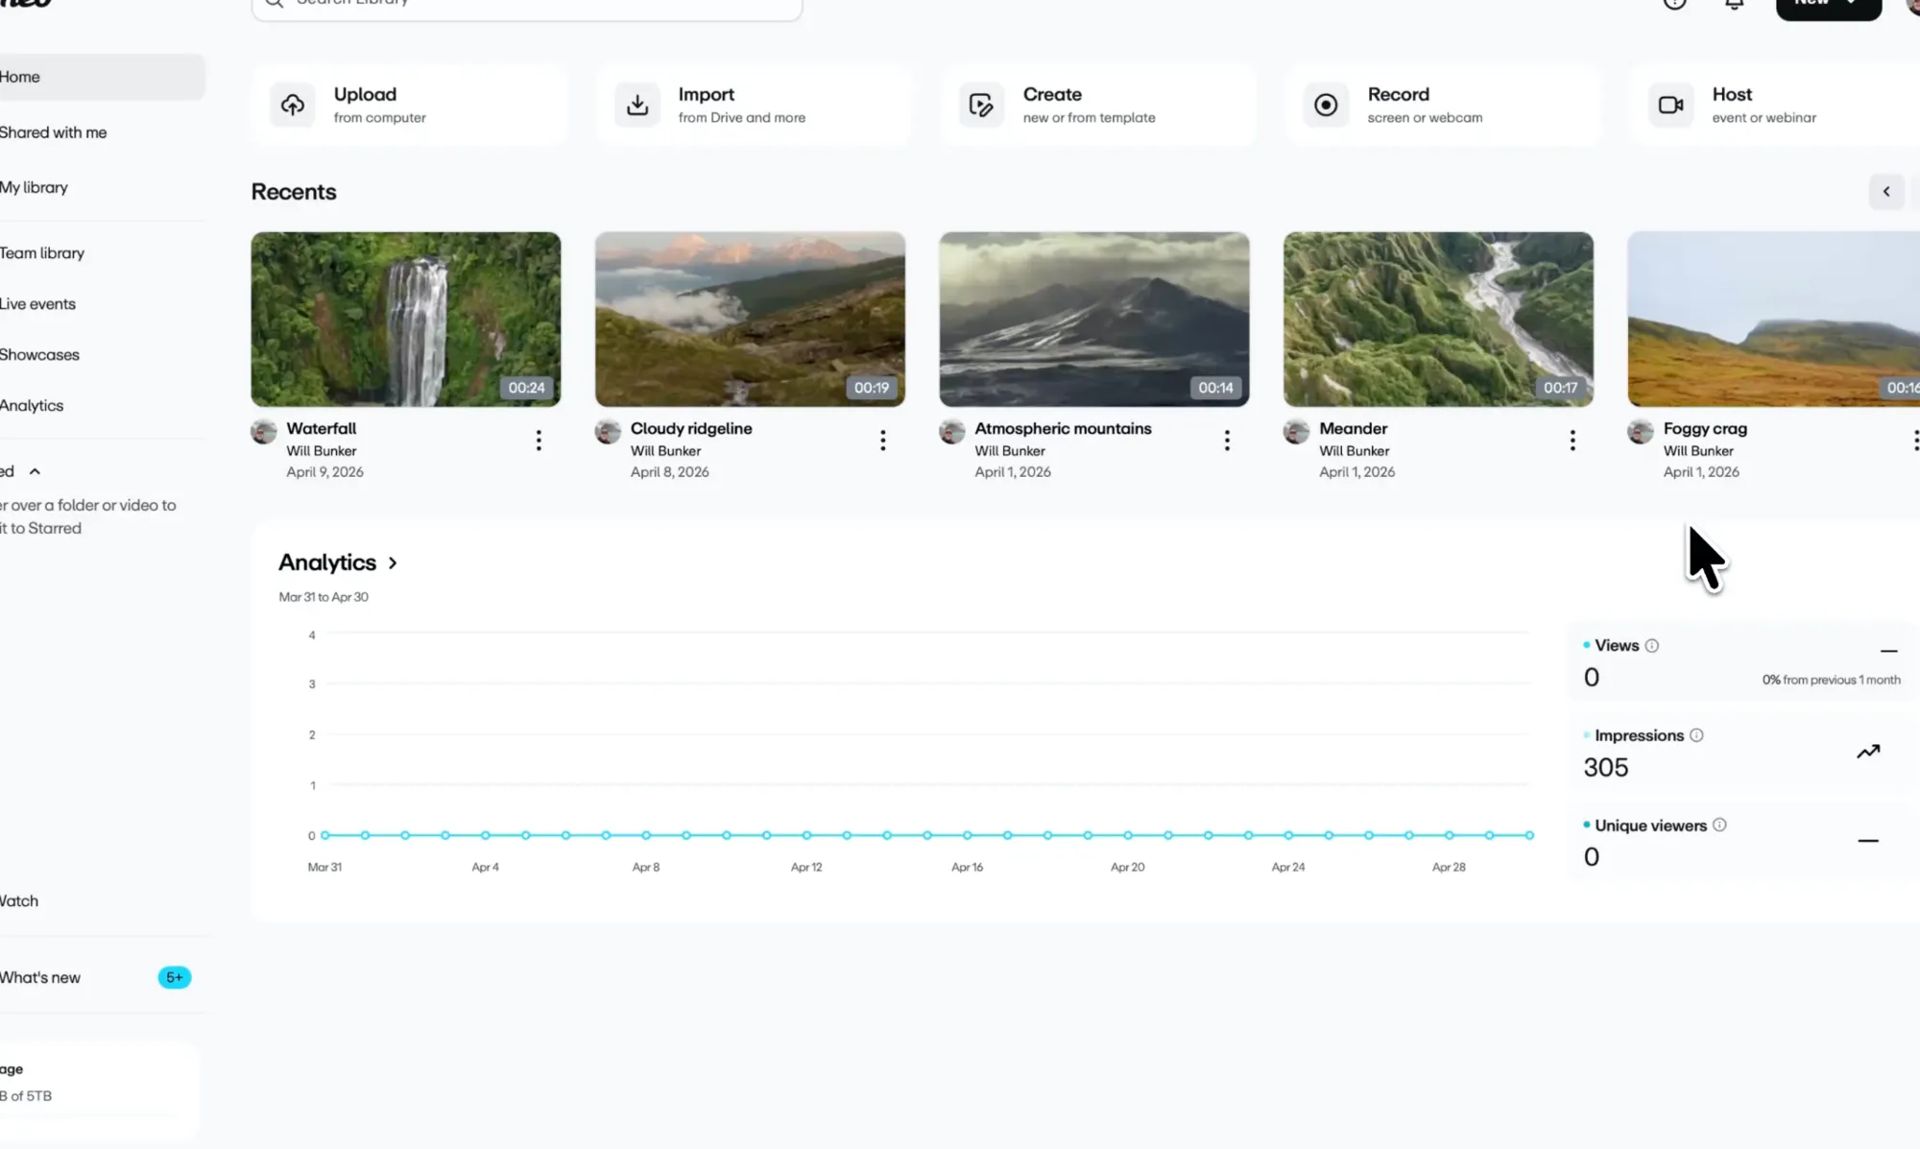Go to Home in sidebar
The height and width of the screenshot is (1149, 1920).
point(101,77)
